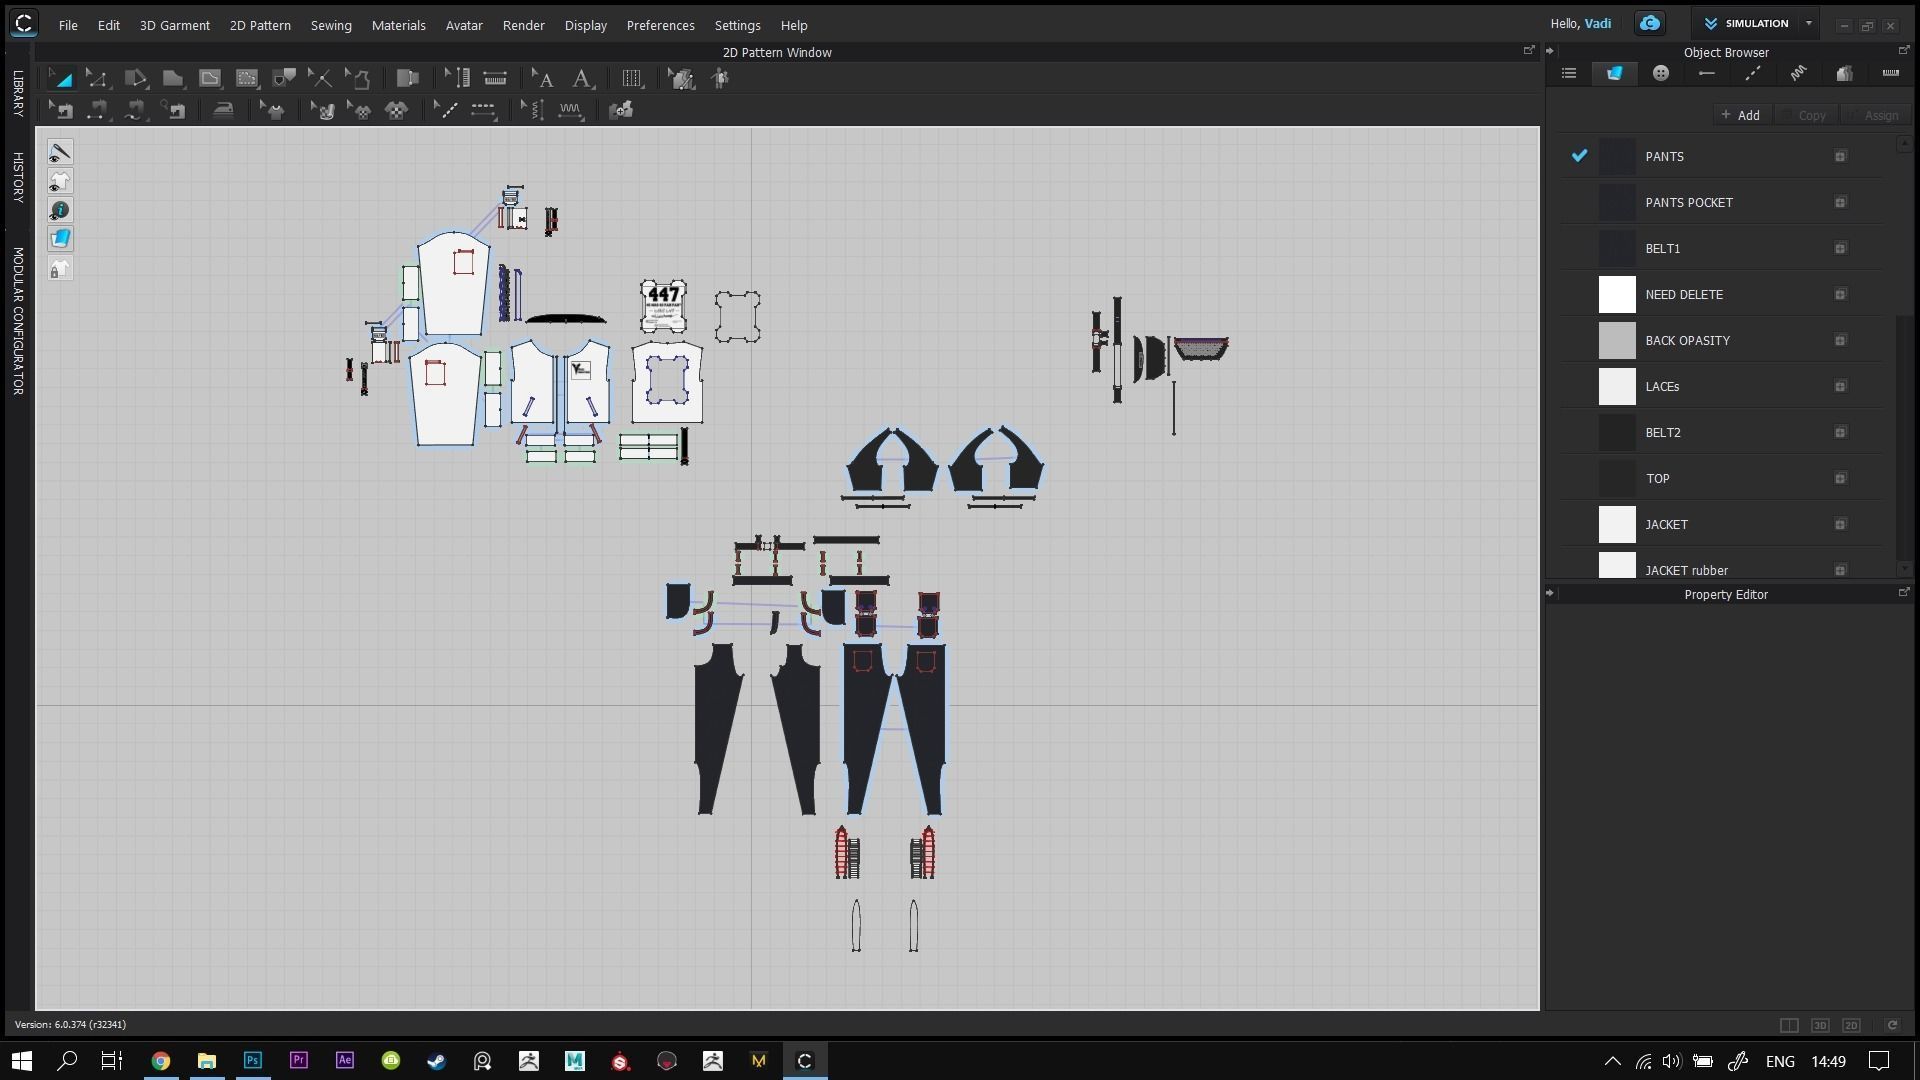
Task: Toggle the 2D pattern information display icon
Action: (x=60, y=210)
